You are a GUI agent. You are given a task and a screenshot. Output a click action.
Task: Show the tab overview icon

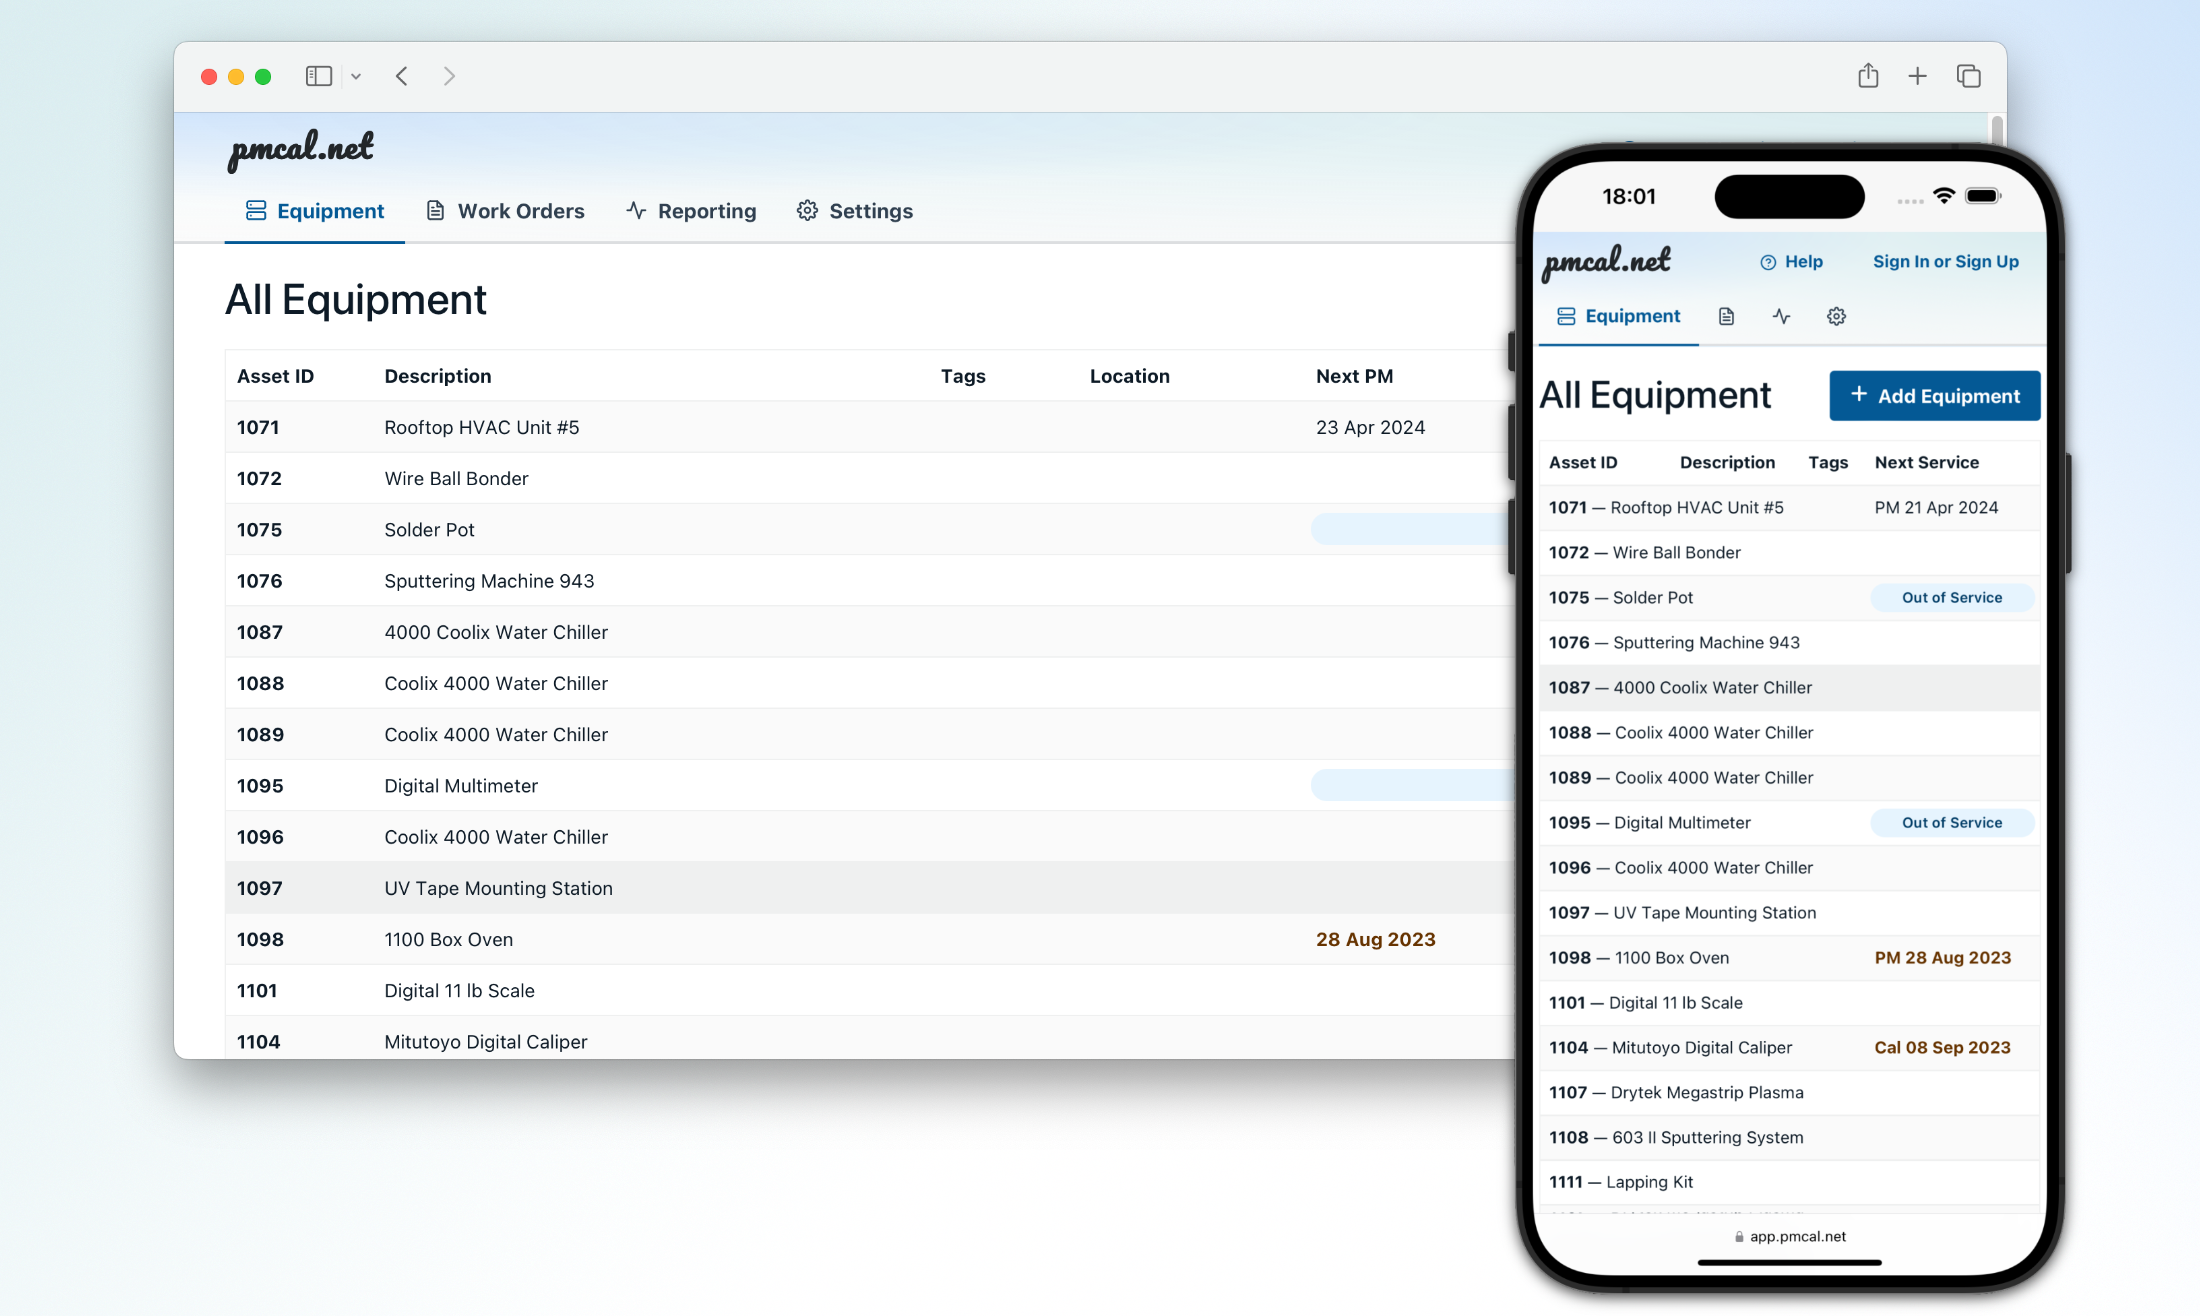(x=1968, y=76)
